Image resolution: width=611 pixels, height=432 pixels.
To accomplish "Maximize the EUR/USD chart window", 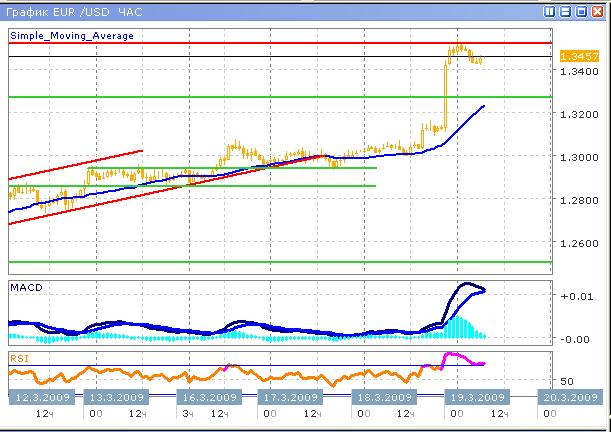I will (582, 11).
